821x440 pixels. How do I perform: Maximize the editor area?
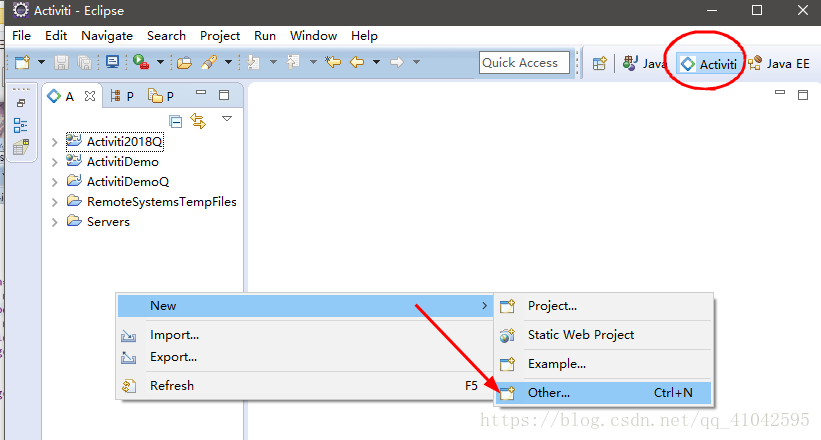[x=803, y=95]
